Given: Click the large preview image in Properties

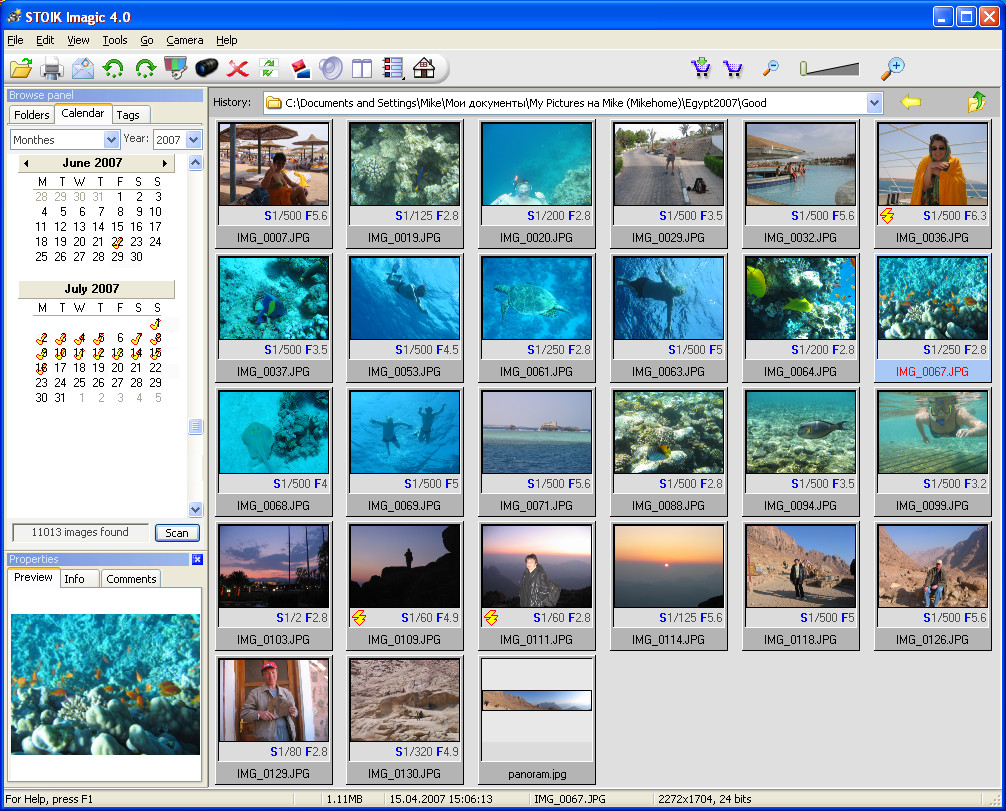Looking at the screenshot, I should tap(105, 684).
